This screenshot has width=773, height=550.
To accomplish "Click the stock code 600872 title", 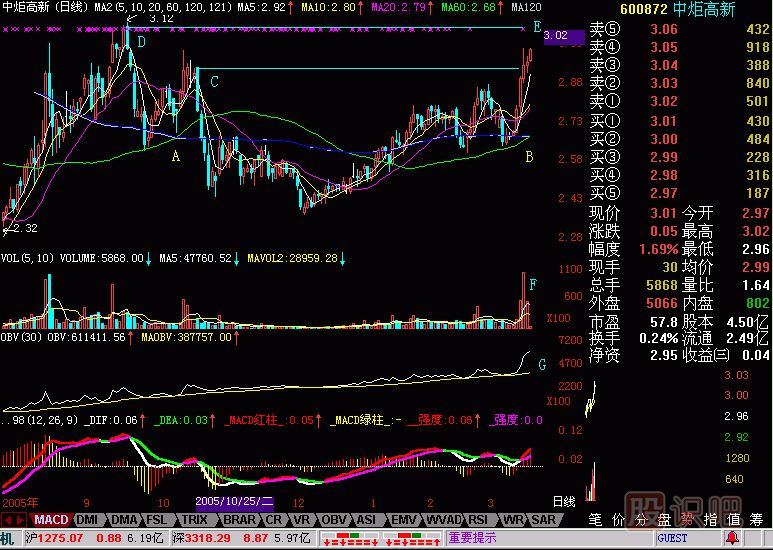I will coord(619,8).
